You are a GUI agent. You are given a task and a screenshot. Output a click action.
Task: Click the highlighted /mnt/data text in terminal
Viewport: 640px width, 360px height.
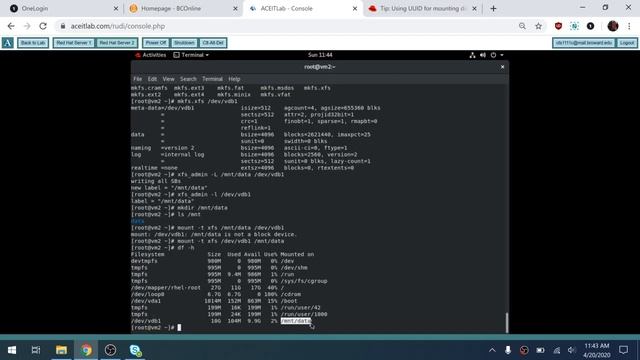(x=296, y=321)
